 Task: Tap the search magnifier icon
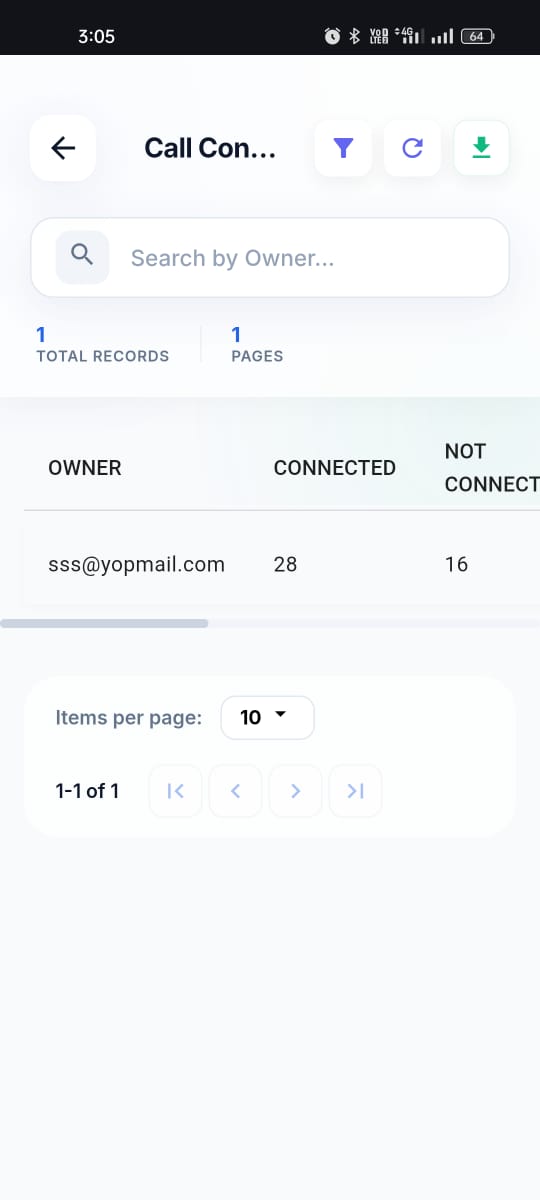tap(82, 257)
